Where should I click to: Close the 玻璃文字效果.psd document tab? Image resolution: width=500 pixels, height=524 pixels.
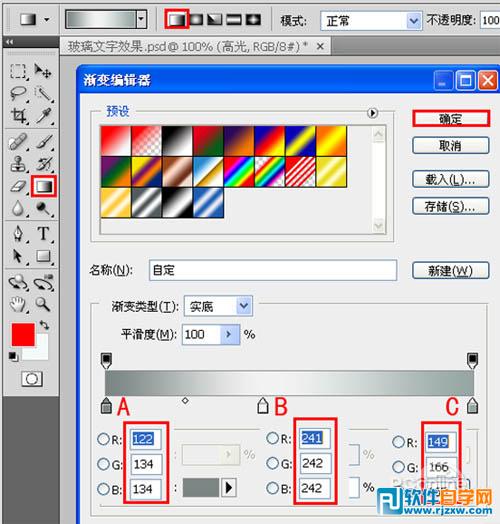320,46
